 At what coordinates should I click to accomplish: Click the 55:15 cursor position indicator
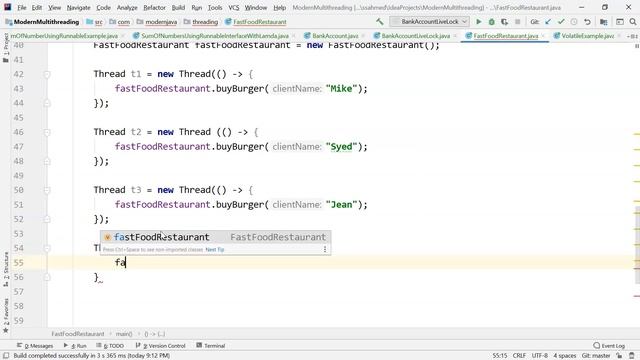[x=500, y=356]
